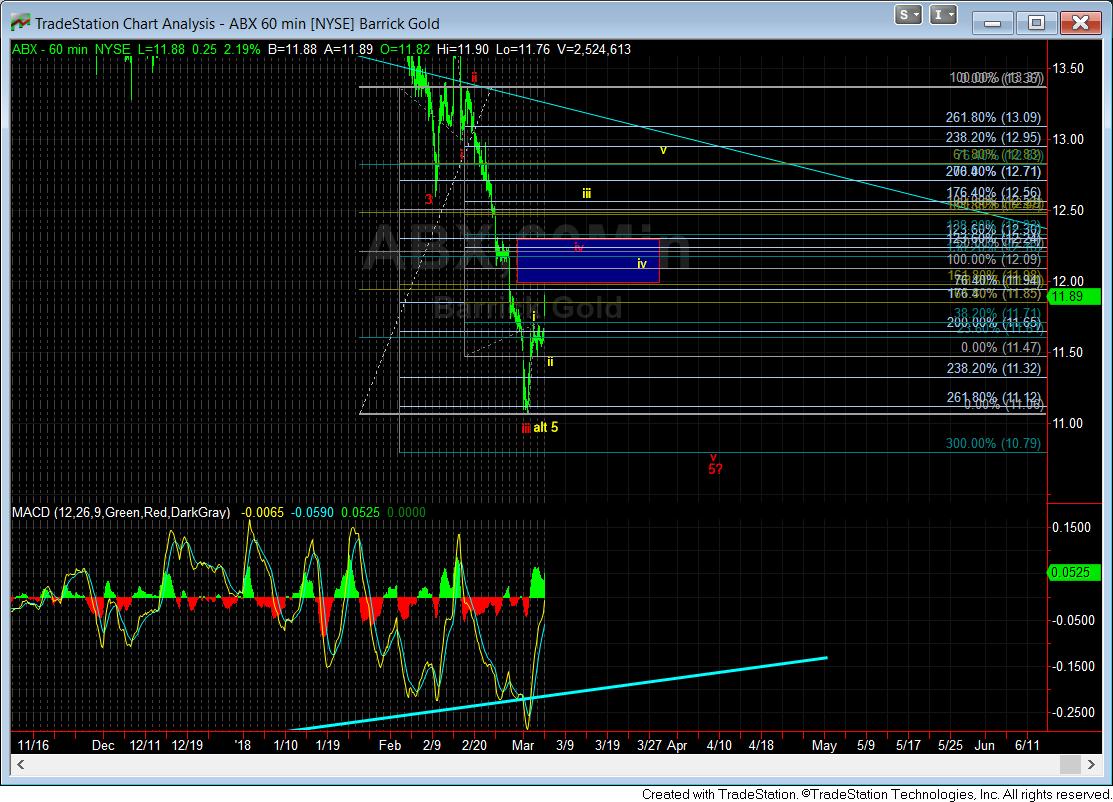Click the 'MACD (12,26,9,Green,Red,DarkGray)' indicator label
1113x802 pixels.
[x=121, y=512]
